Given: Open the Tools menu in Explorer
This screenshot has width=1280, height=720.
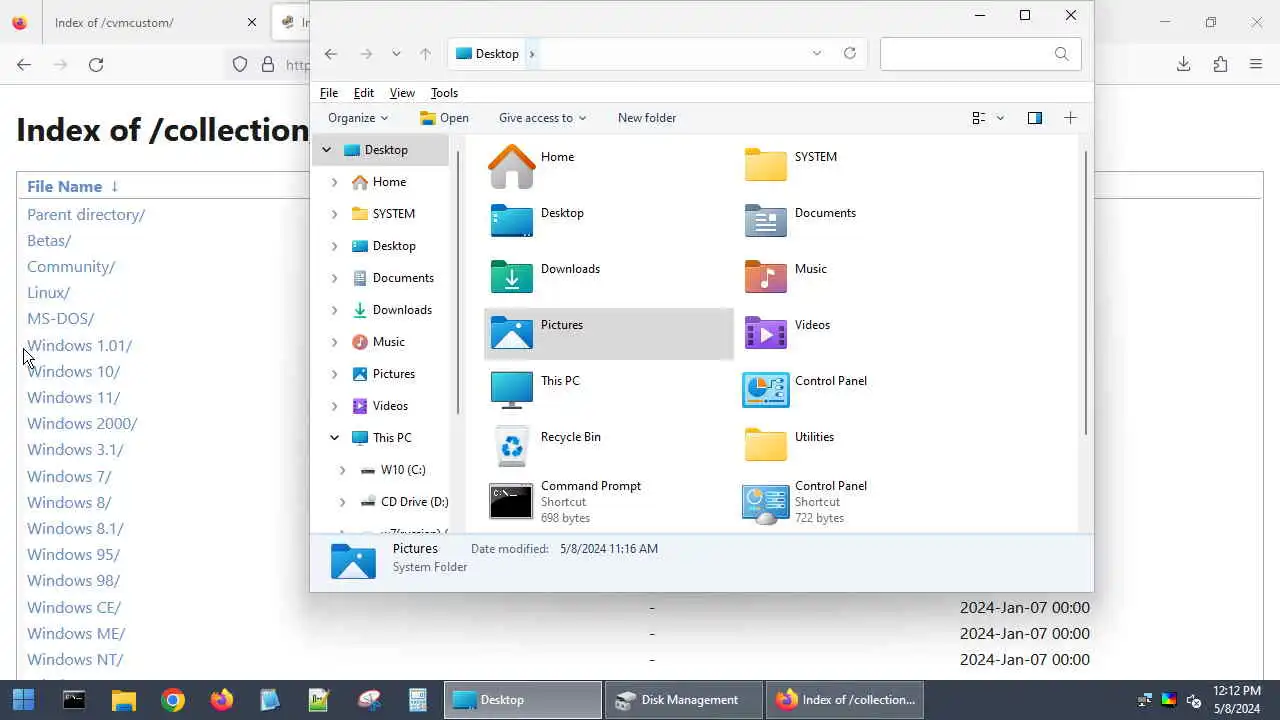Looking at the screenshot, I should (444, 93).
